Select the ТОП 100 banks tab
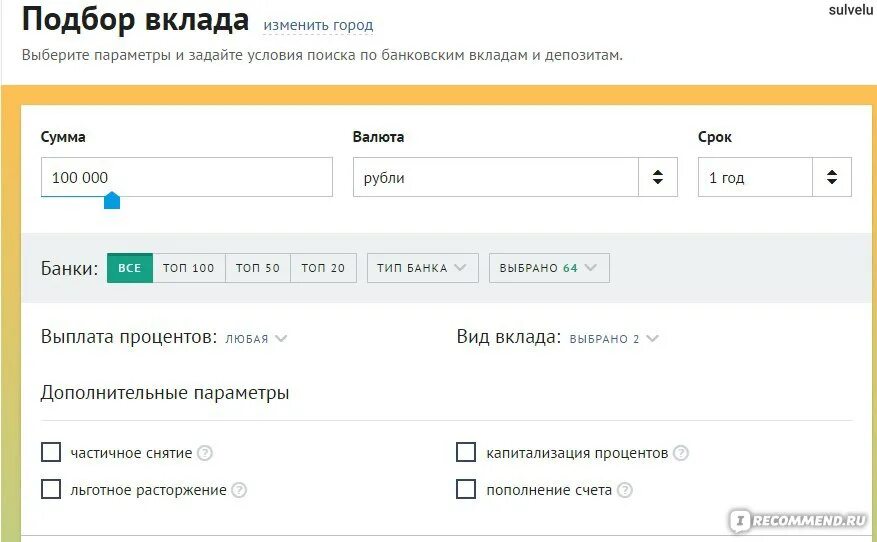The height and width of the screenshot is (542, 877). (x=189, y=268)
